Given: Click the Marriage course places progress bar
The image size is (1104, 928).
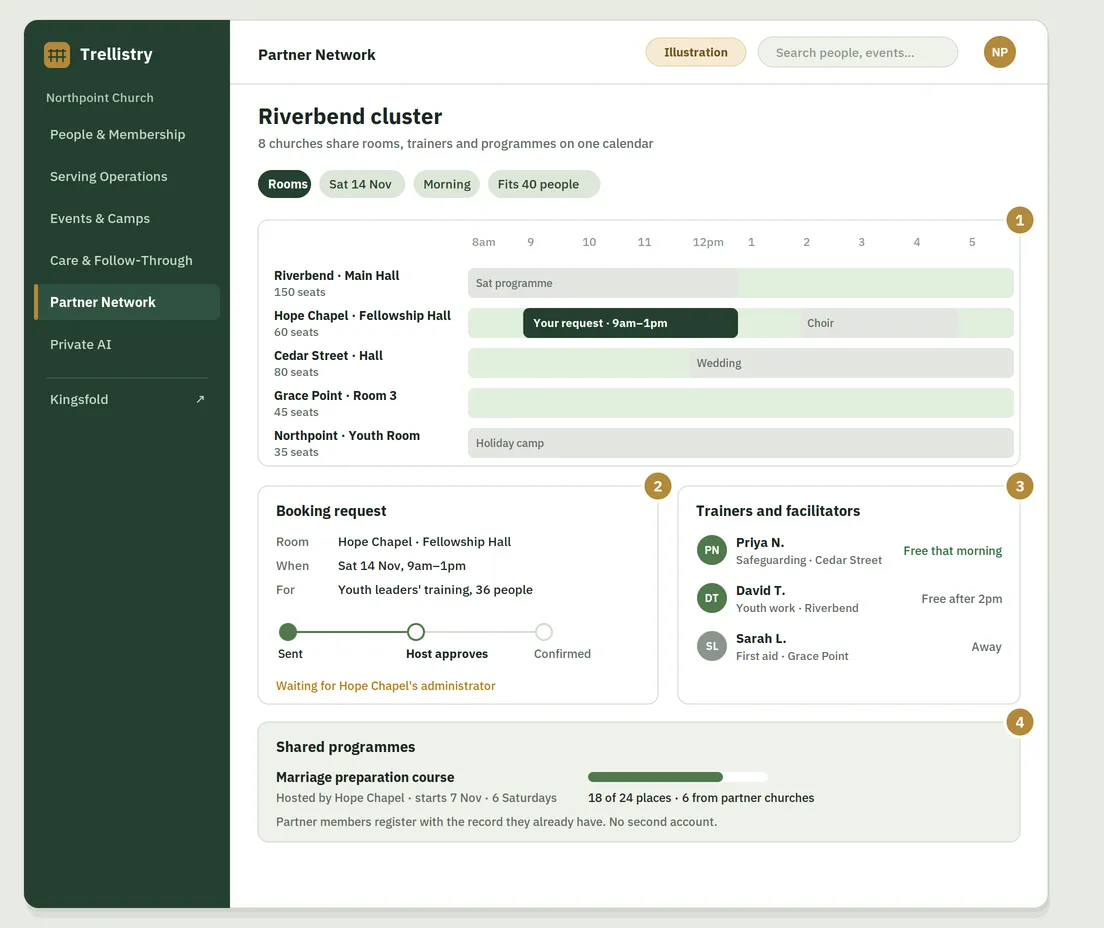Looking at the screenshot, I should coord(677,777).
